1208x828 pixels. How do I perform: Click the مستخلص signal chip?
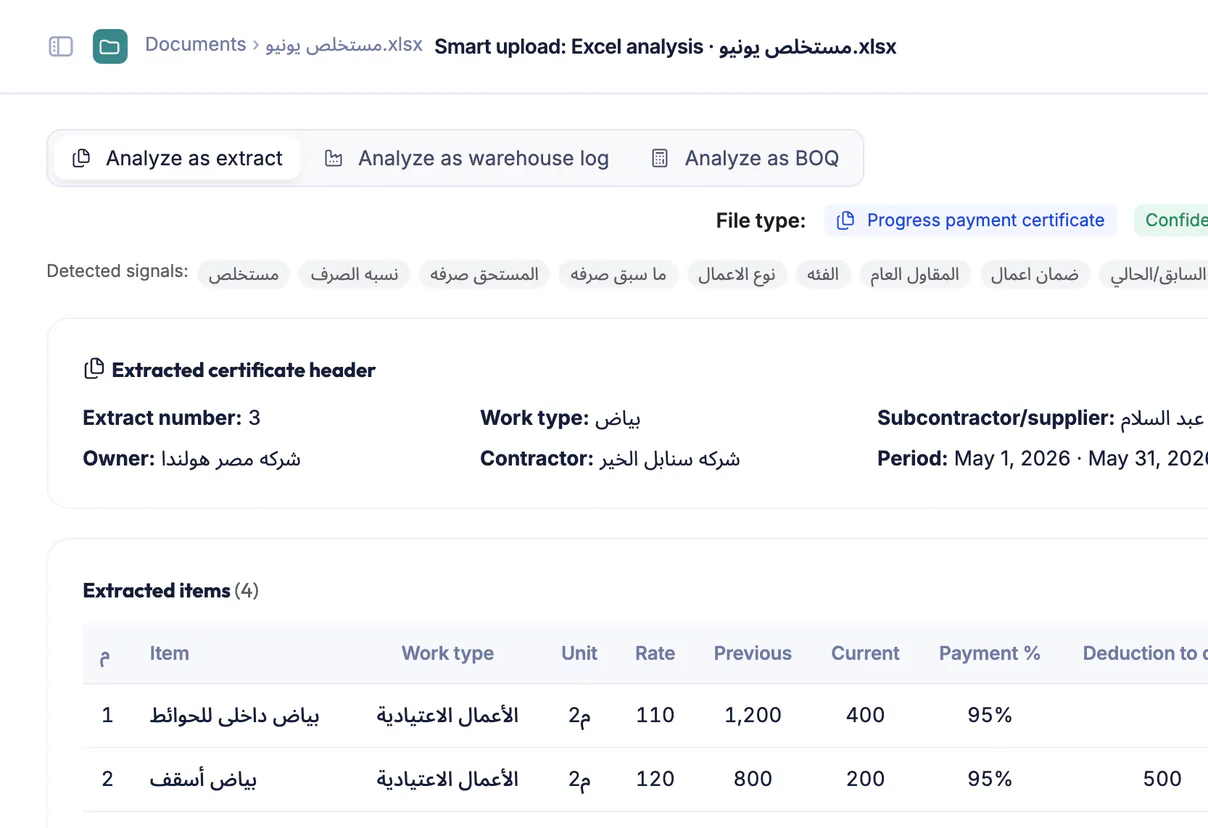(x=244, y=274)
